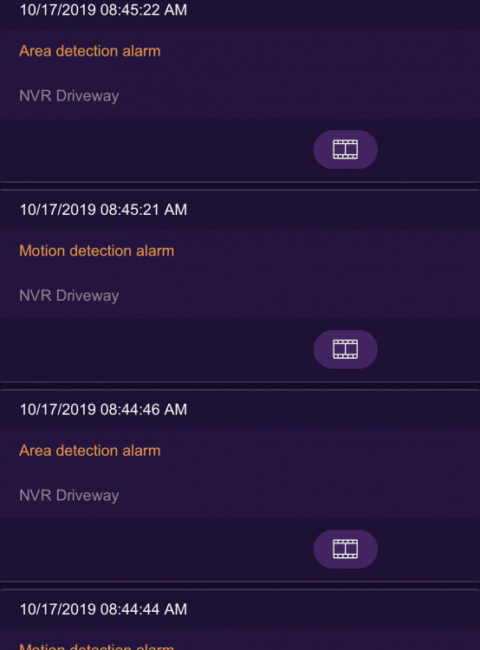This screenshot has width=480, height=650.
Task: Select the 10/17/2019 08:45:22 AM timestamp header
Action: (x=103, y=10)
